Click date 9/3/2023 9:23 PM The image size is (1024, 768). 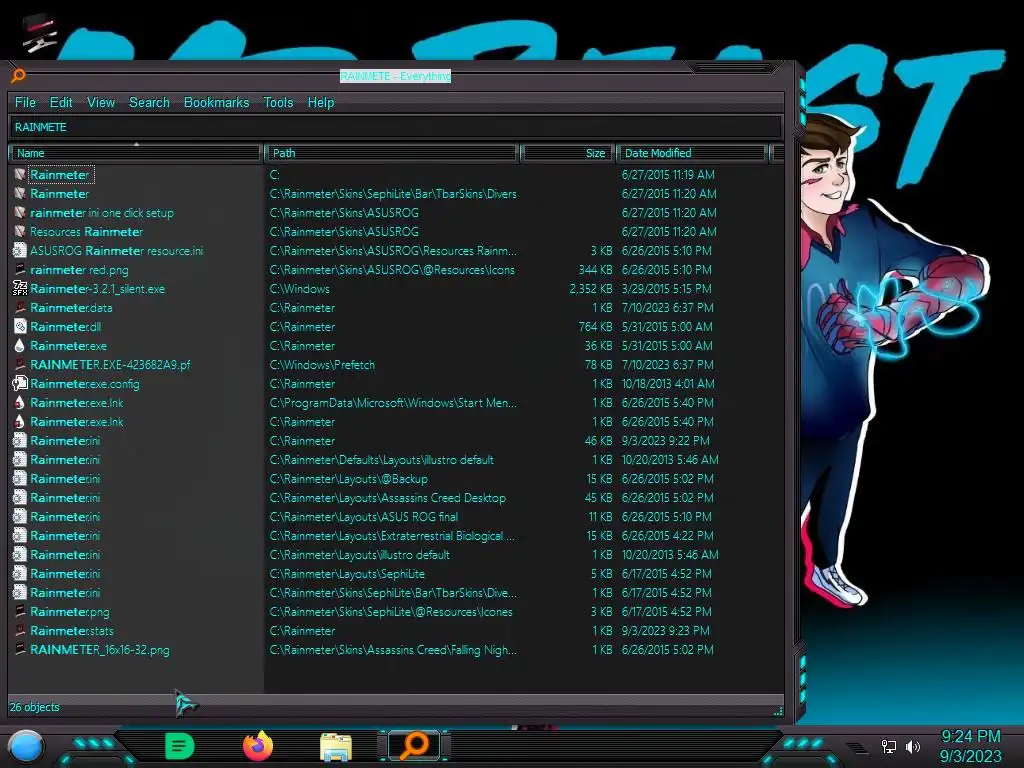(665, 630)
